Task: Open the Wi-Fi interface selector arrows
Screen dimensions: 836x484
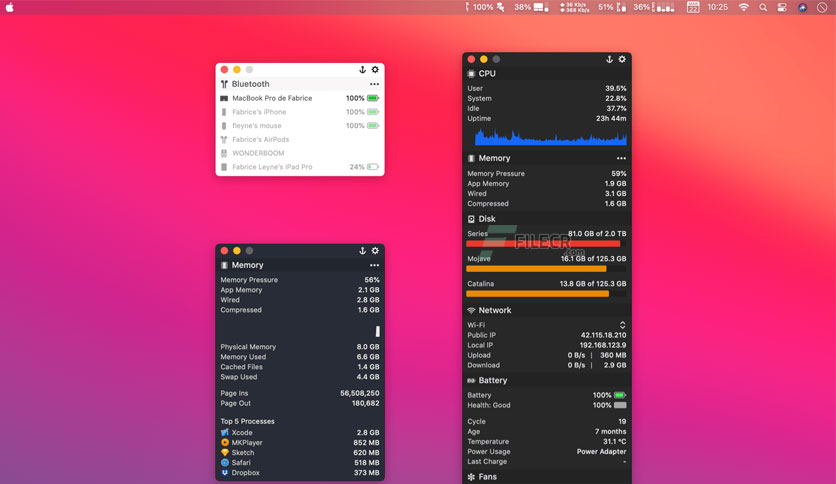Action: [x=622, y=325]
